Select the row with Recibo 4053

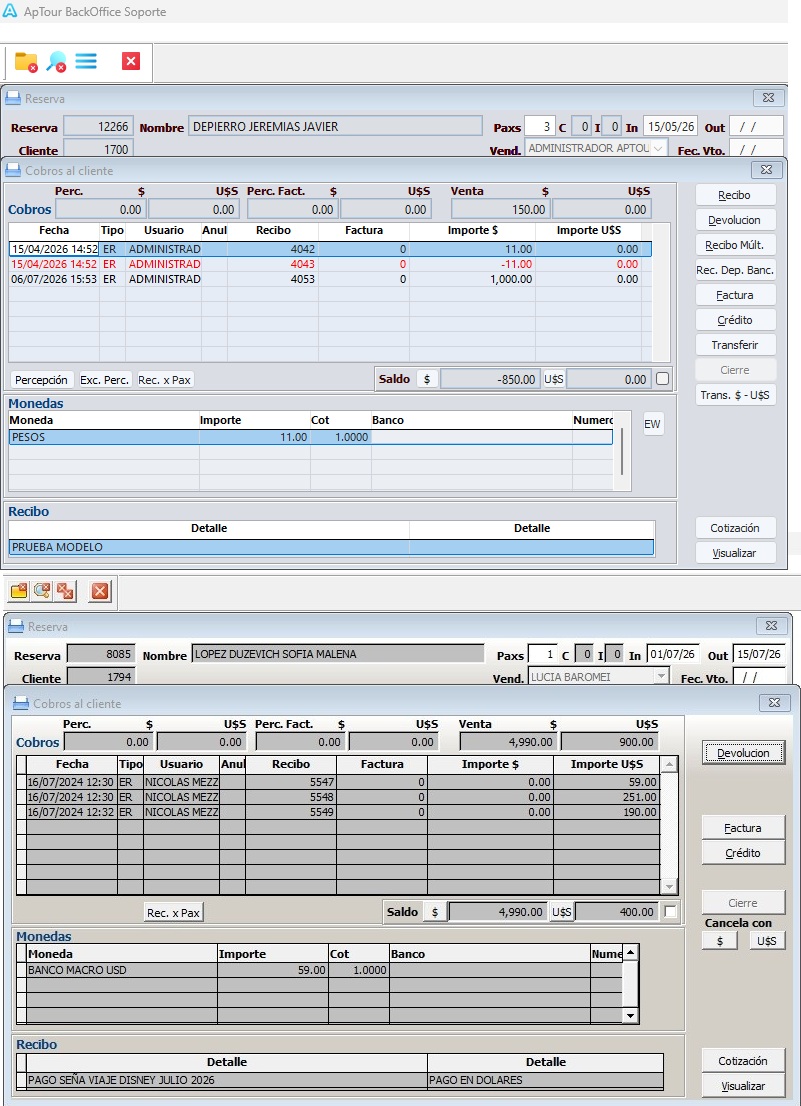330,279
